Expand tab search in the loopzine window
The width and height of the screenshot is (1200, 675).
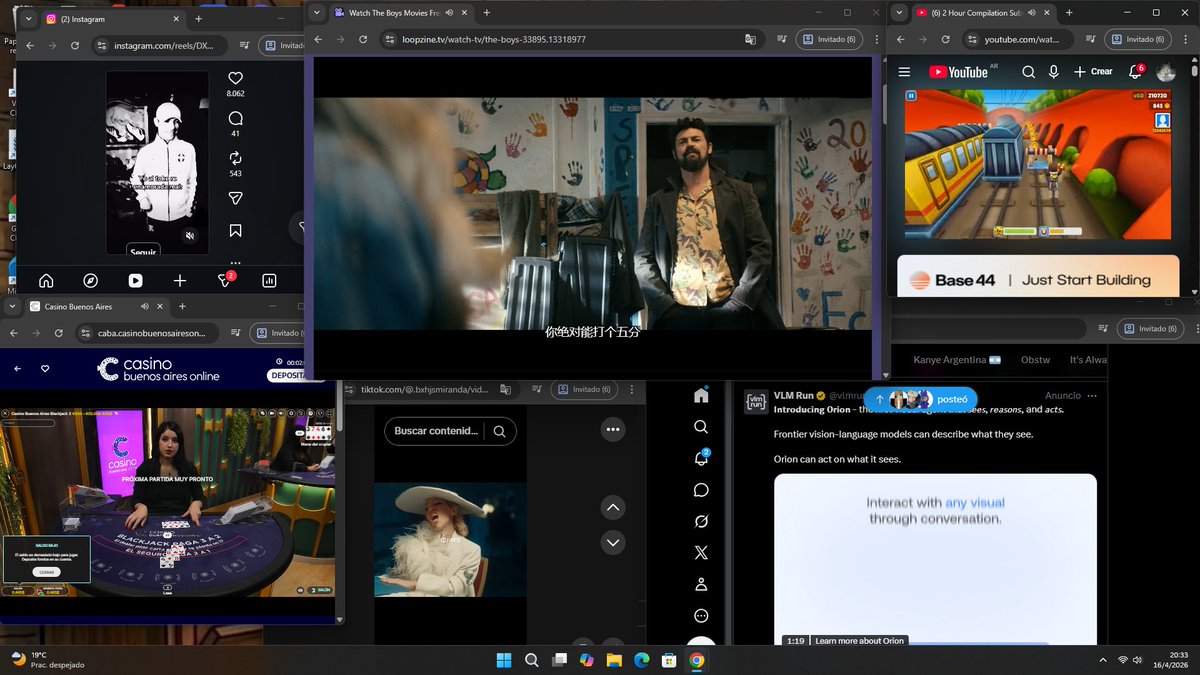tap(316, 12)
